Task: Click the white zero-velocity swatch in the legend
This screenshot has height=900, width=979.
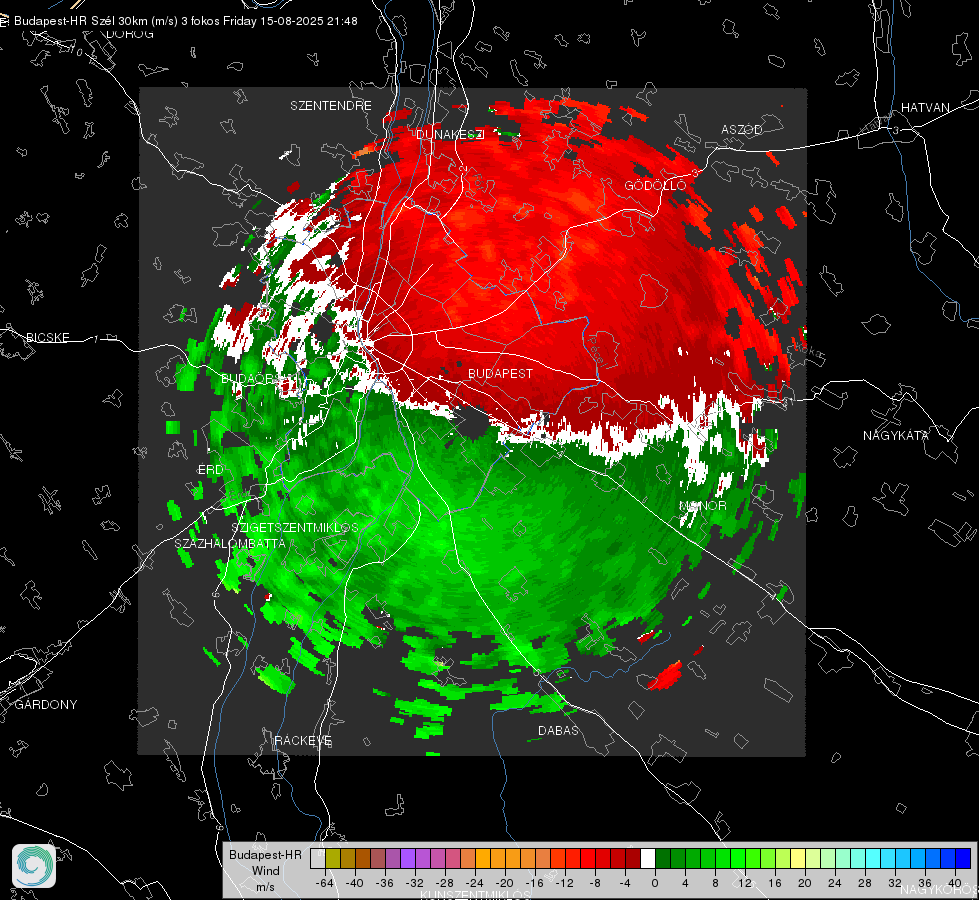Action: (648, 859)
